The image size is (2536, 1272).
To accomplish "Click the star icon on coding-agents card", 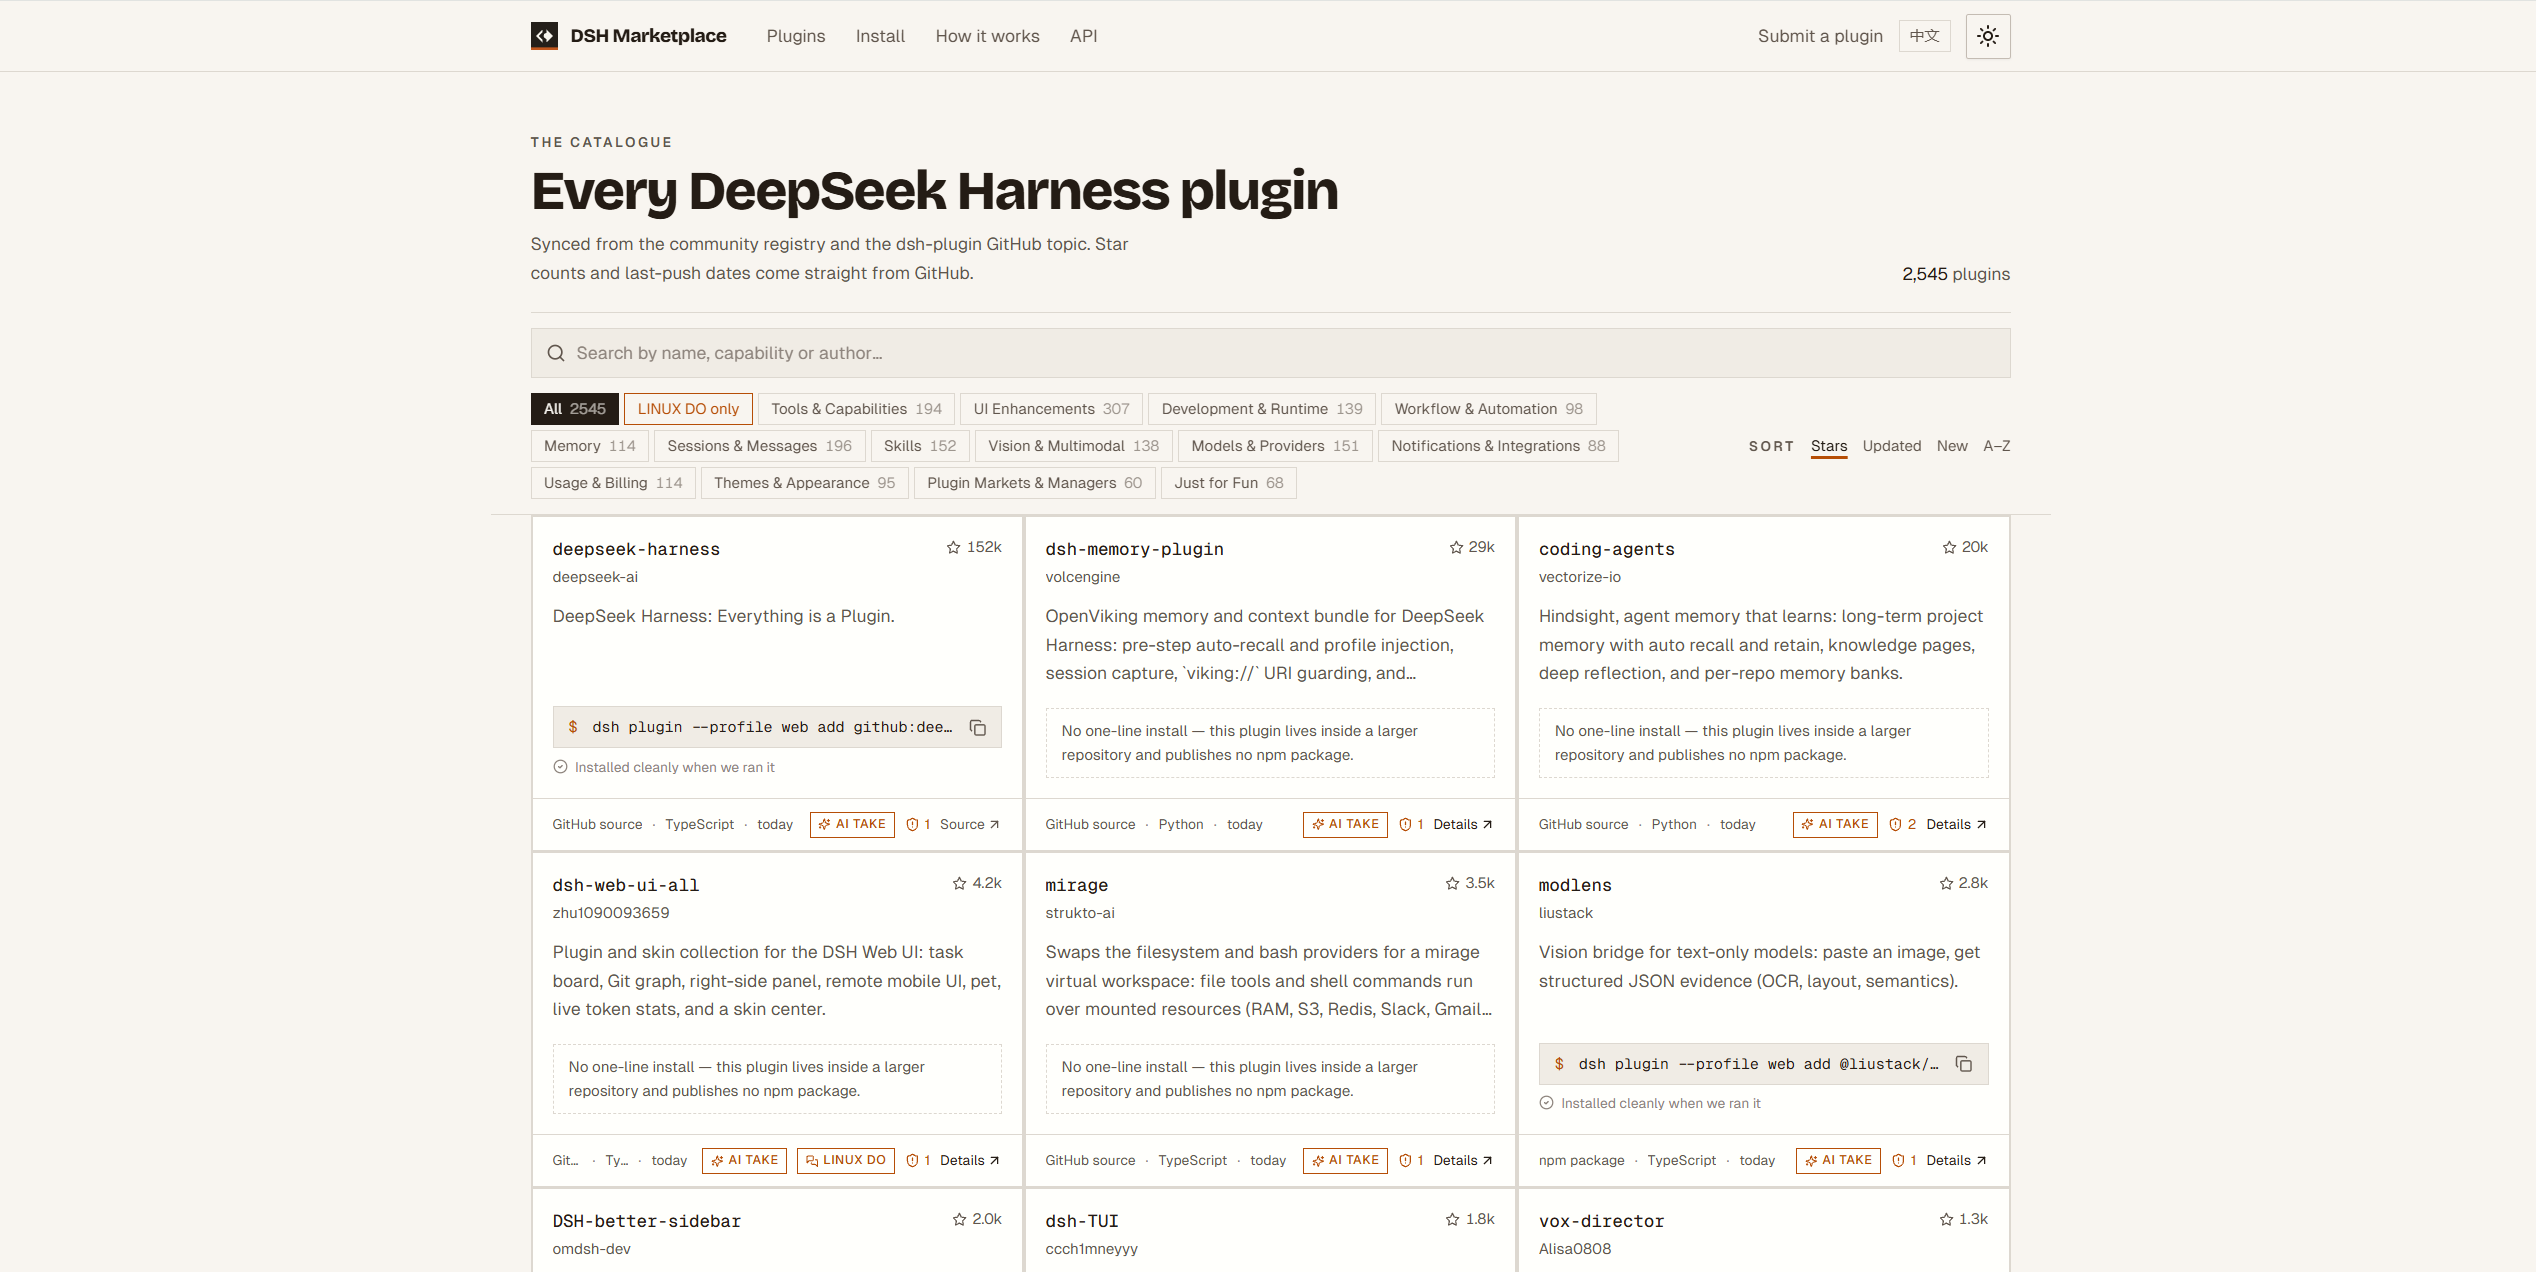I will pyautogui.click(x=1949, y=547).
